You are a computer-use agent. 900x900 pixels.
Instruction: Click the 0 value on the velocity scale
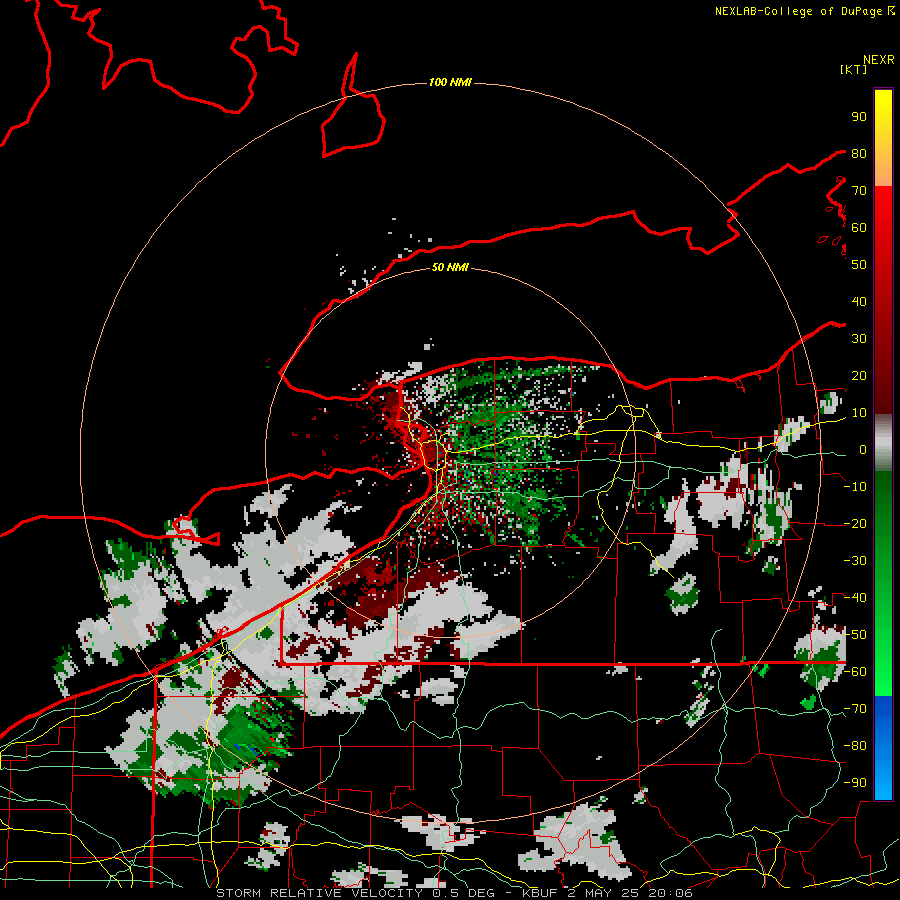click(x=863, y=450)
